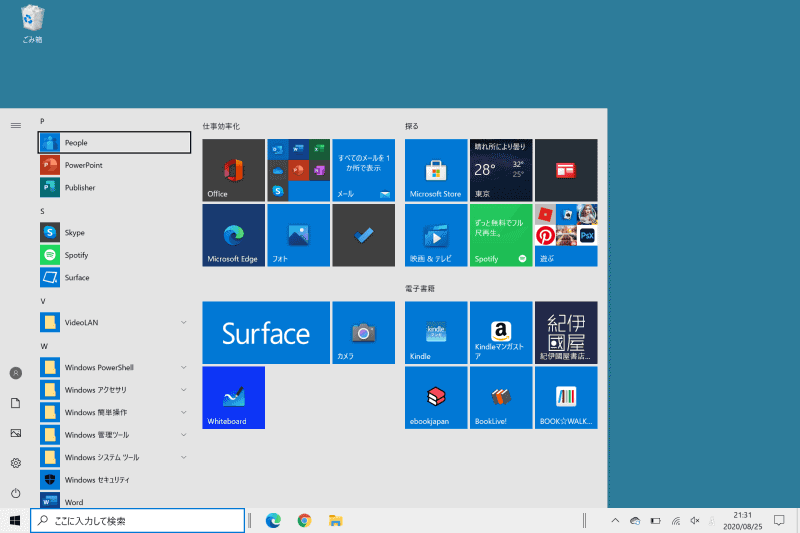Screen dimensions: 800x533
Task: Open the 紀伊國屋書店 tile
Action: pos(566,333)
